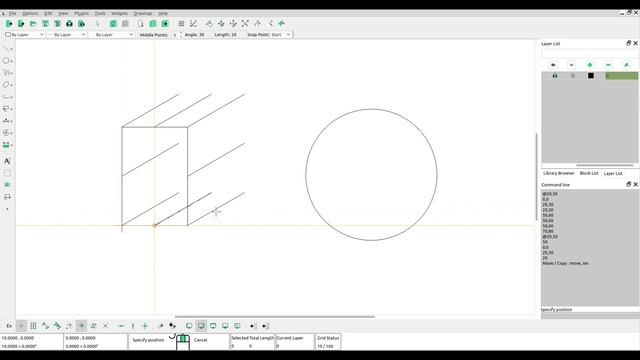Click Edit Layer attributes icon
This screenshot has width=640, height=360.
[x=627, y=65]
